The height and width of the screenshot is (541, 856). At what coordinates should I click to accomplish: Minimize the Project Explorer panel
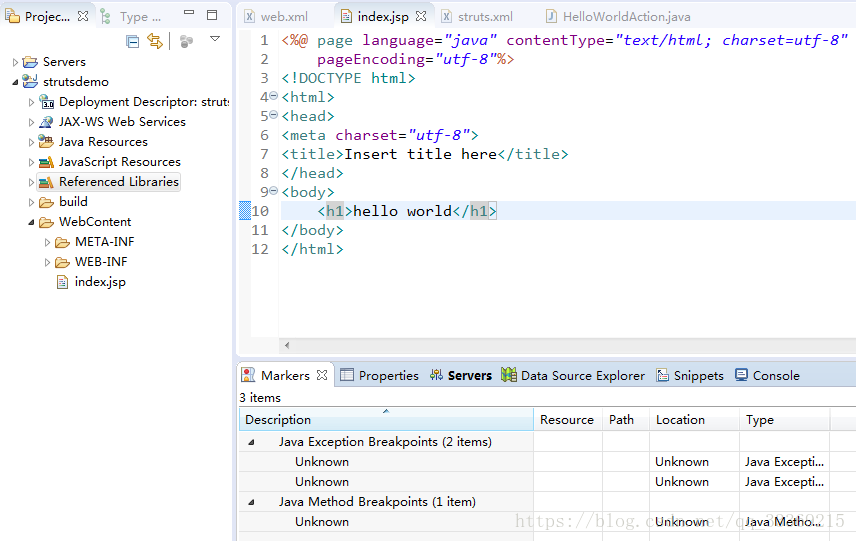pyautogui.click(x=189, y=13)
